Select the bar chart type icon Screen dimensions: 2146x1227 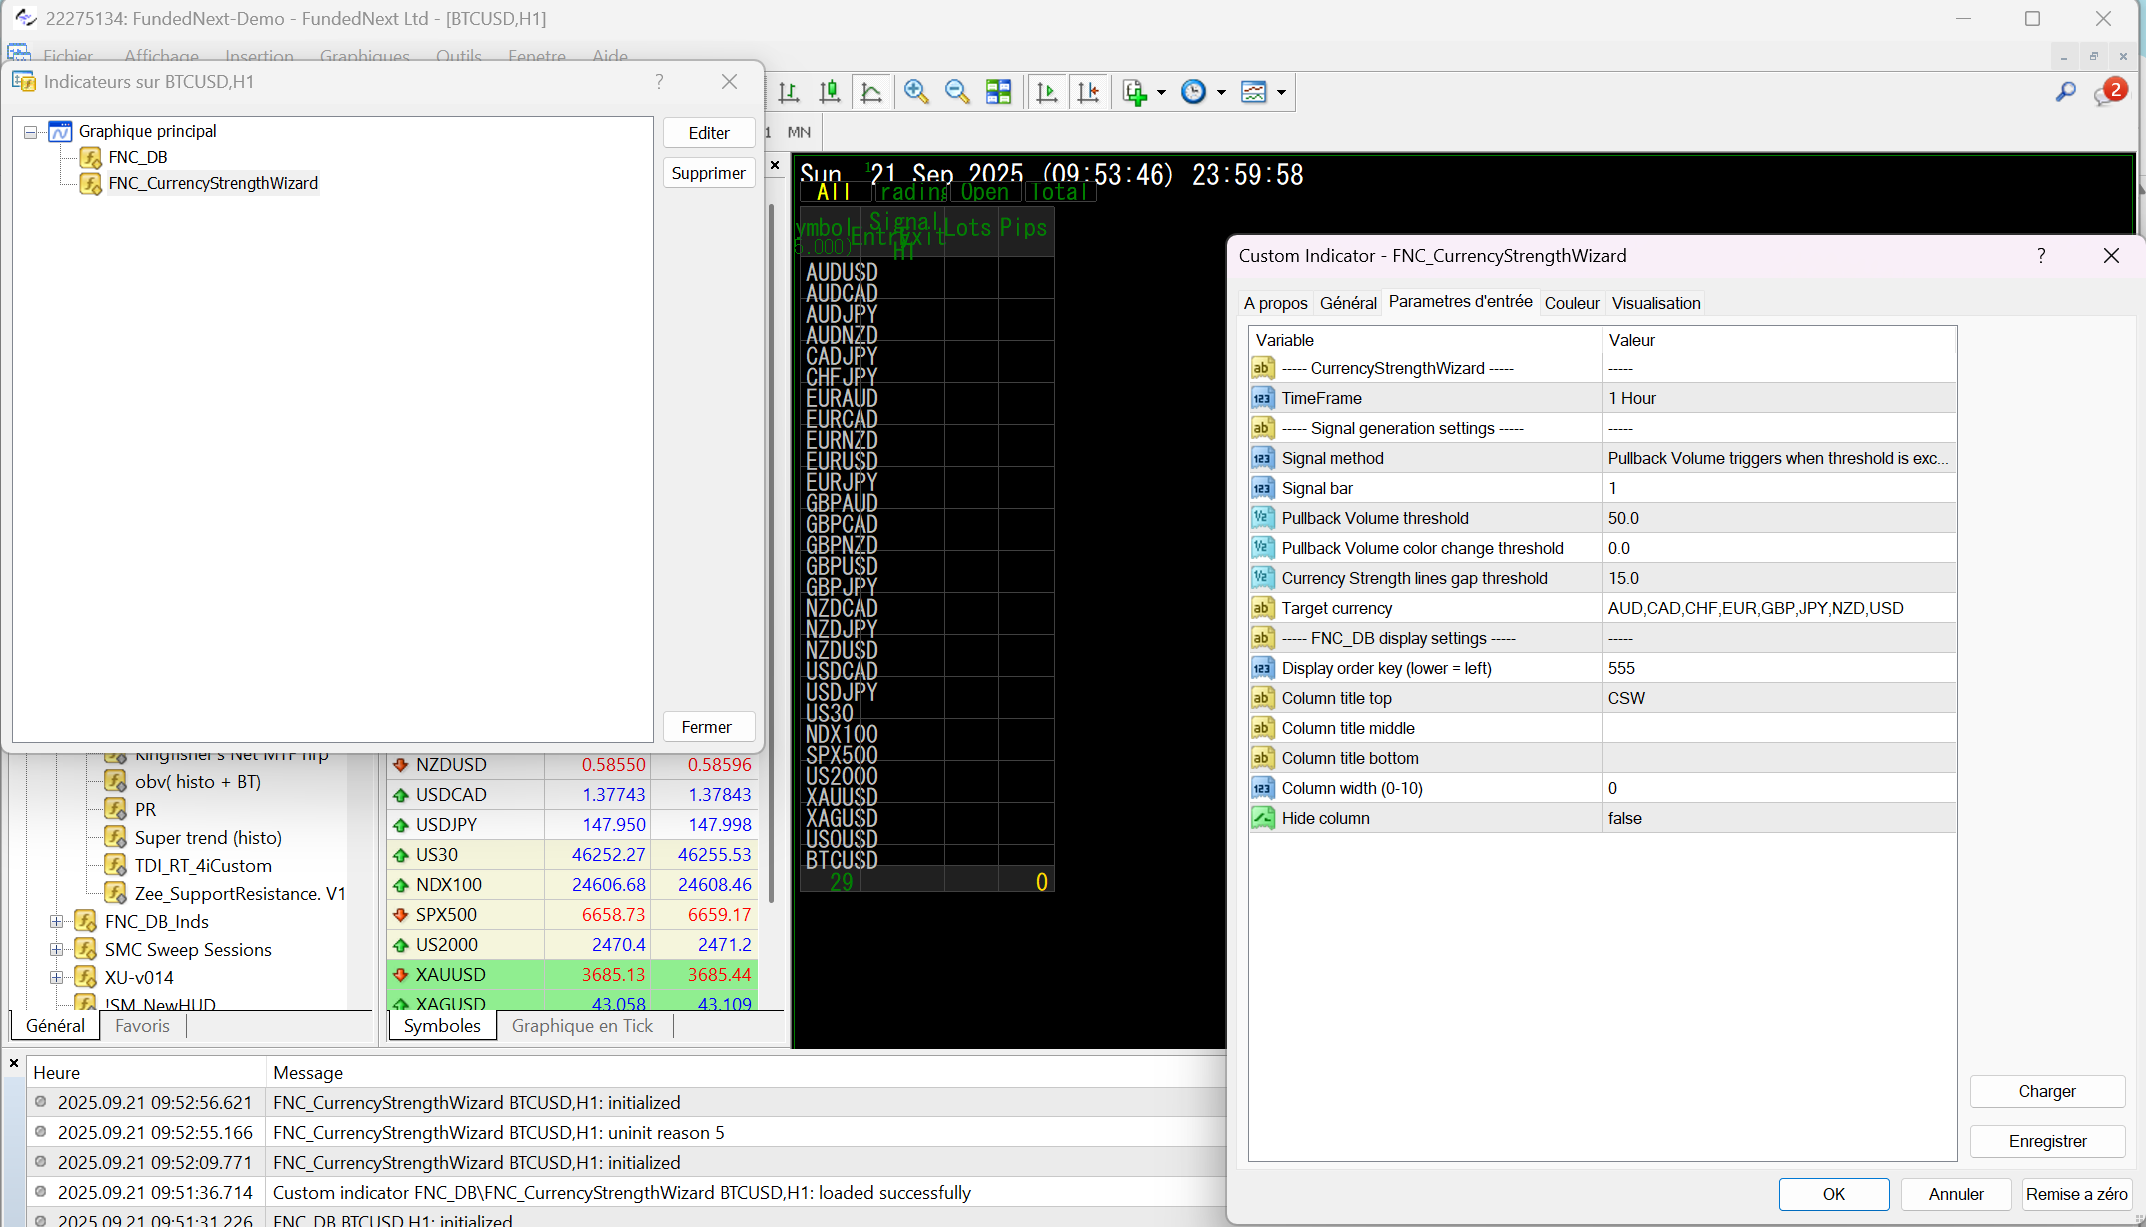[789, 92]
